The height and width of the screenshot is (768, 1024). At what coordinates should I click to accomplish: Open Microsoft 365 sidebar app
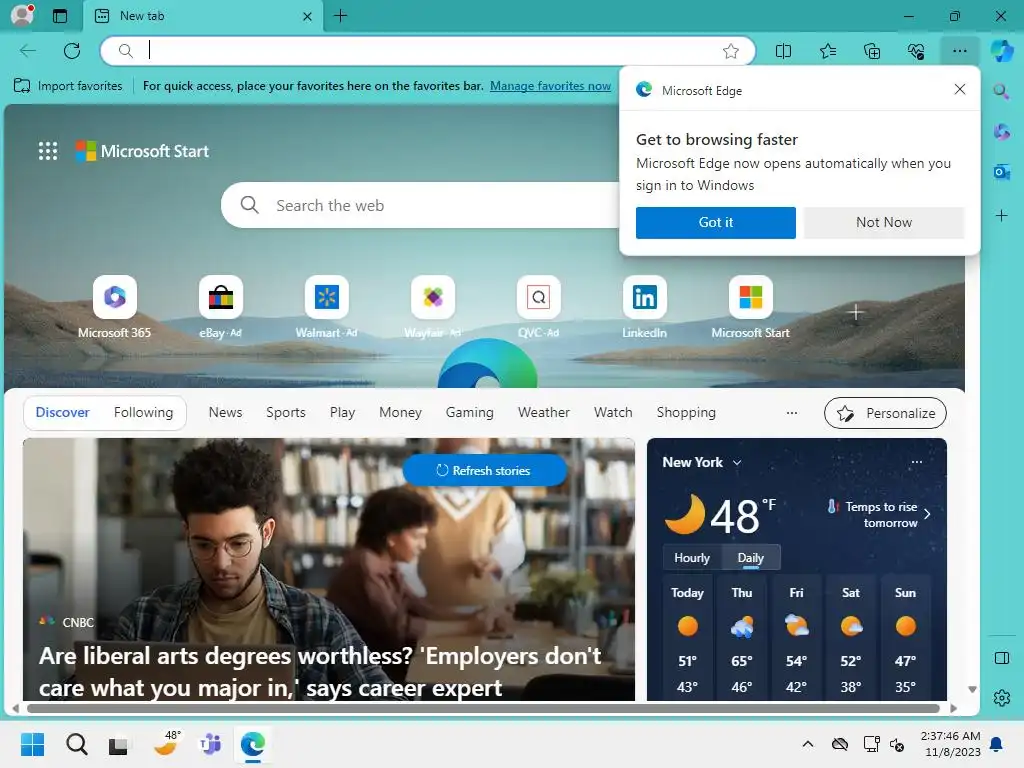[1002, 132]
